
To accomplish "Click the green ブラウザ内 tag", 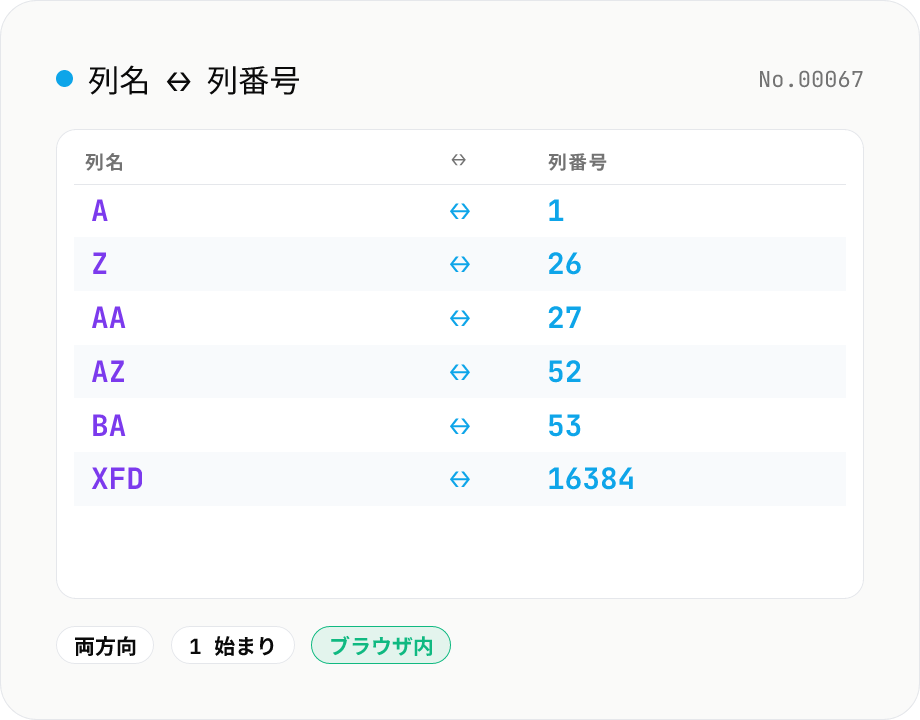I will click(381, 645).
